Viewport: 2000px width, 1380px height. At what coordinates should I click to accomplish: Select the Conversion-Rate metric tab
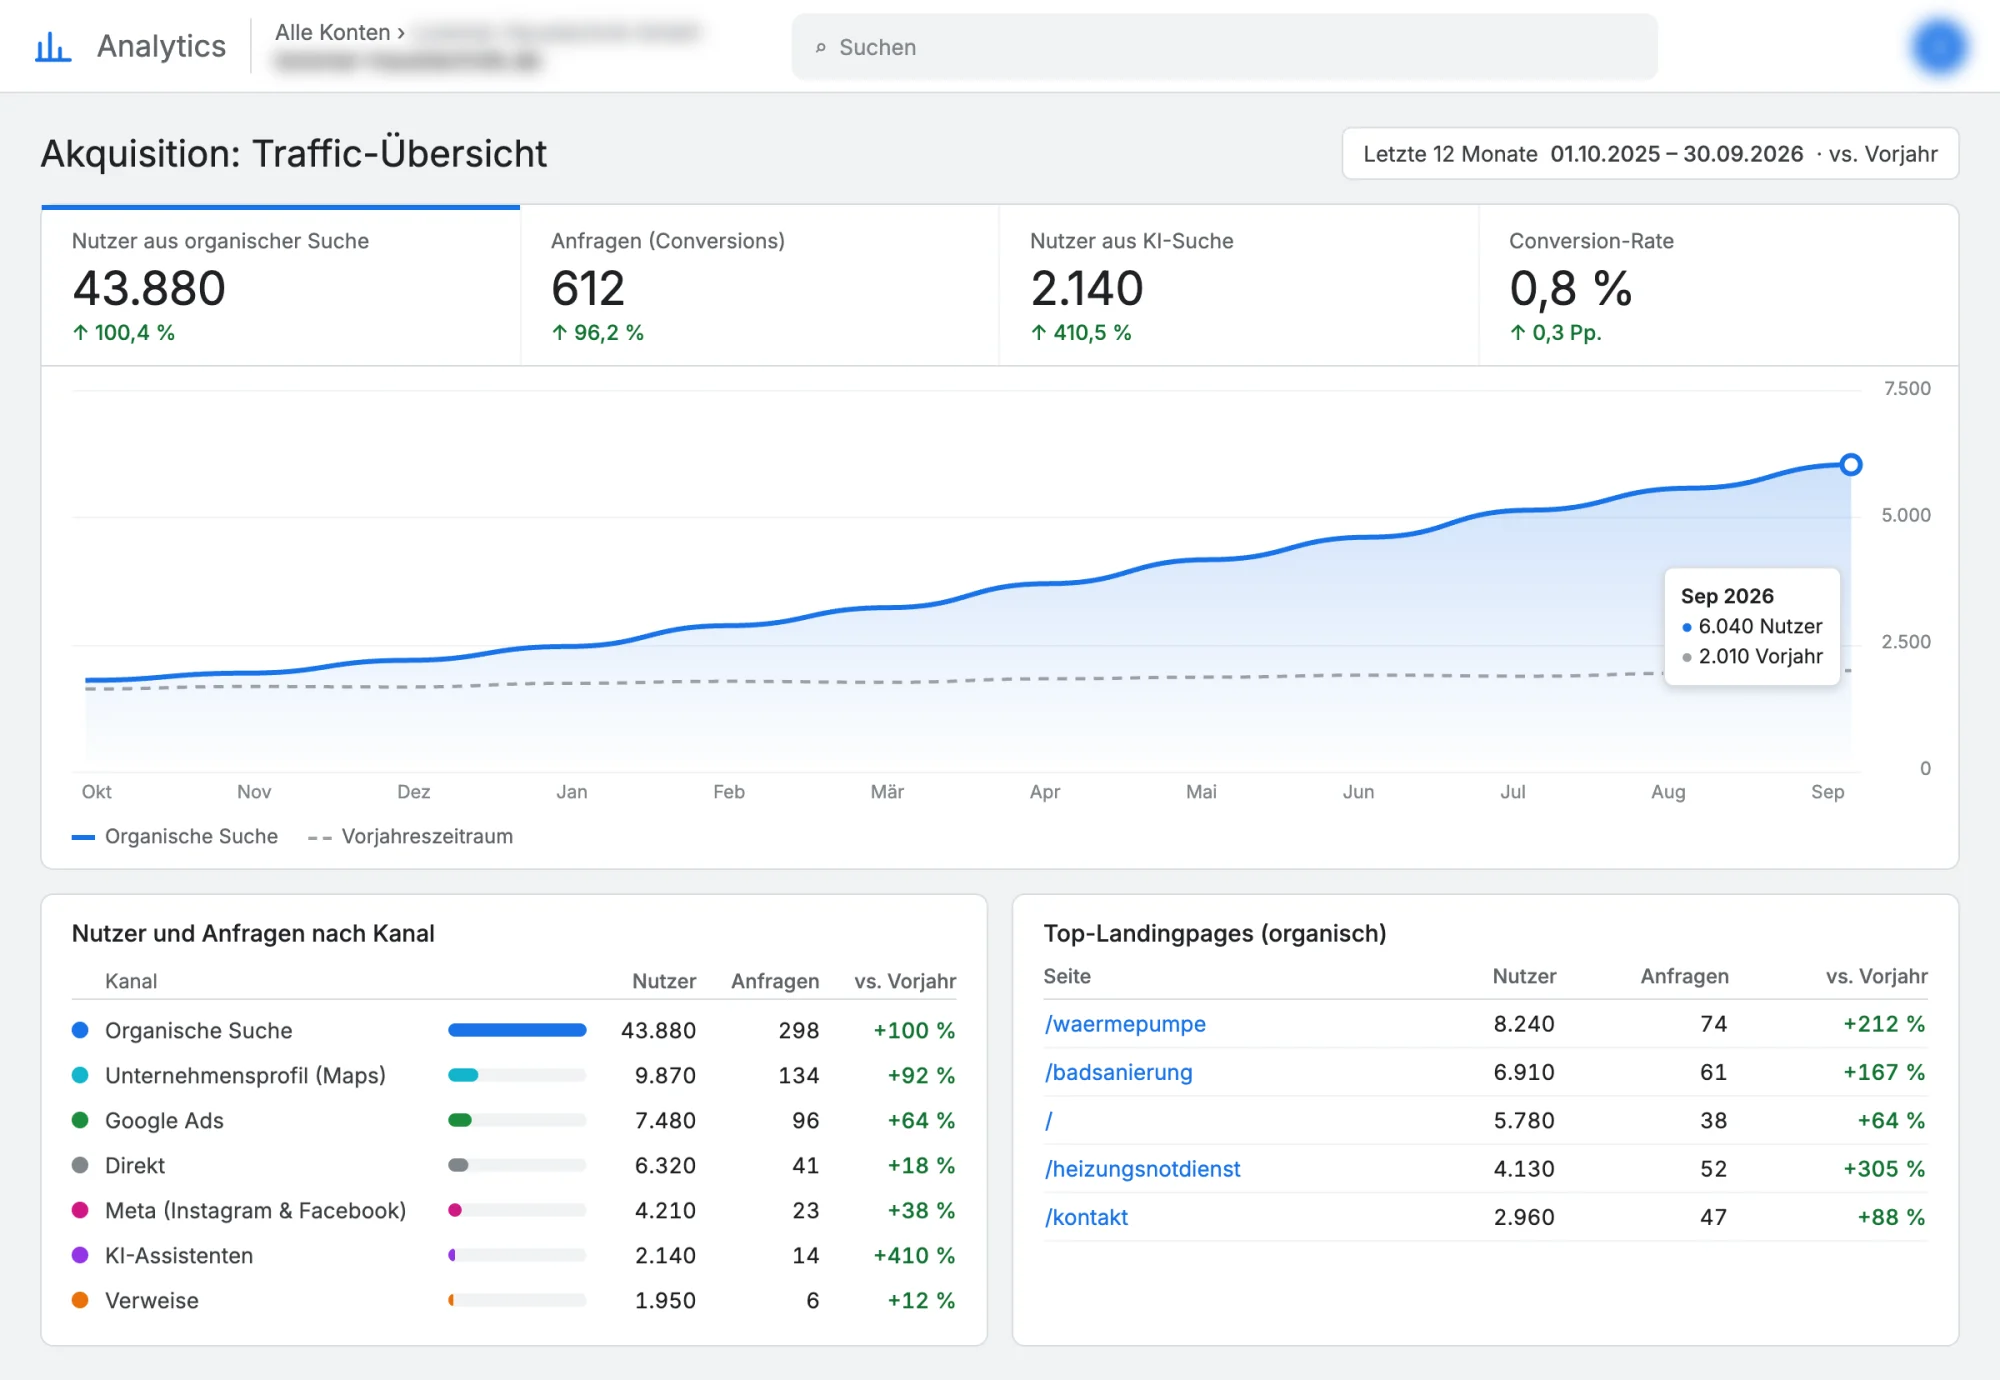coord(1718,286)
